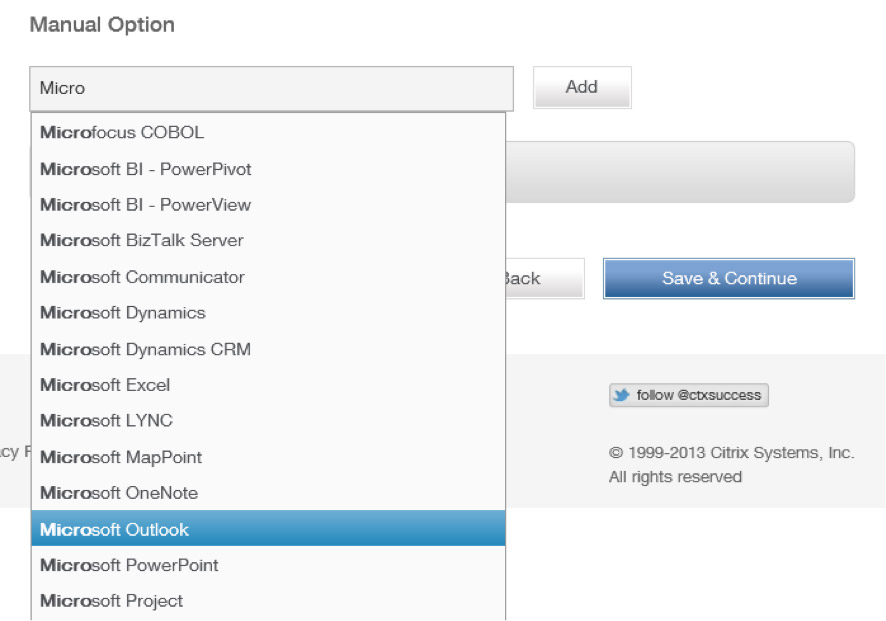Choose Microsoft OneNote from suggestions
Screen dimensions: 886x621
coord(268,493)
